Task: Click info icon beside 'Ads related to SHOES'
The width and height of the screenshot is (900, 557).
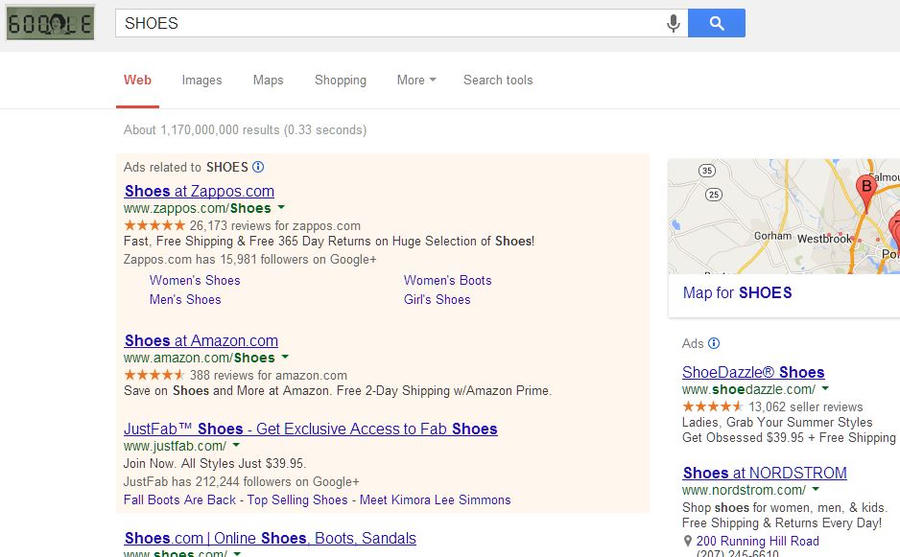Action: pos(258,167)
